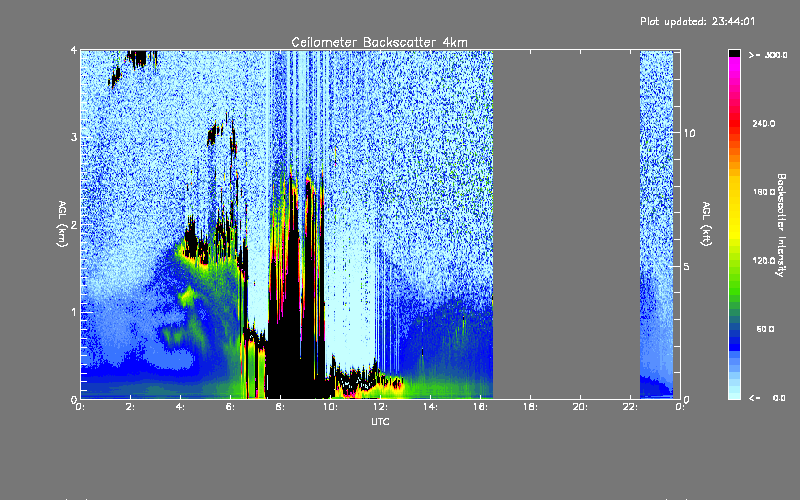Pick the black segment topping the colorbar
800x500 pixels.
(x=734, y=53)
